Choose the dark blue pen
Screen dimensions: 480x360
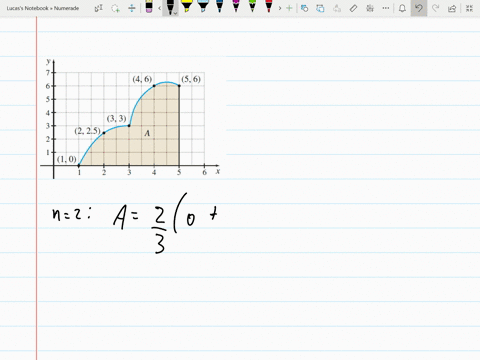219,6
